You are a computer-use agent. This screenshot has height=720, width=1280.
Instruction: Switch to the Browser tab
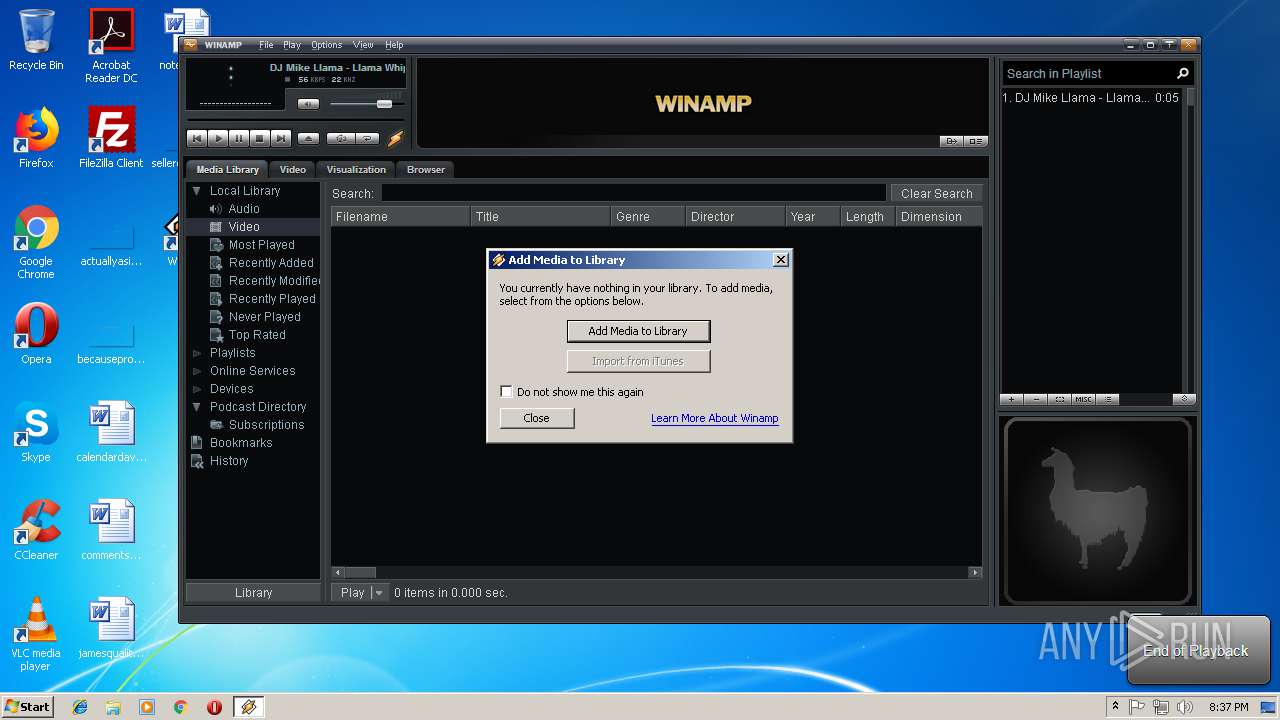[426, 169]
